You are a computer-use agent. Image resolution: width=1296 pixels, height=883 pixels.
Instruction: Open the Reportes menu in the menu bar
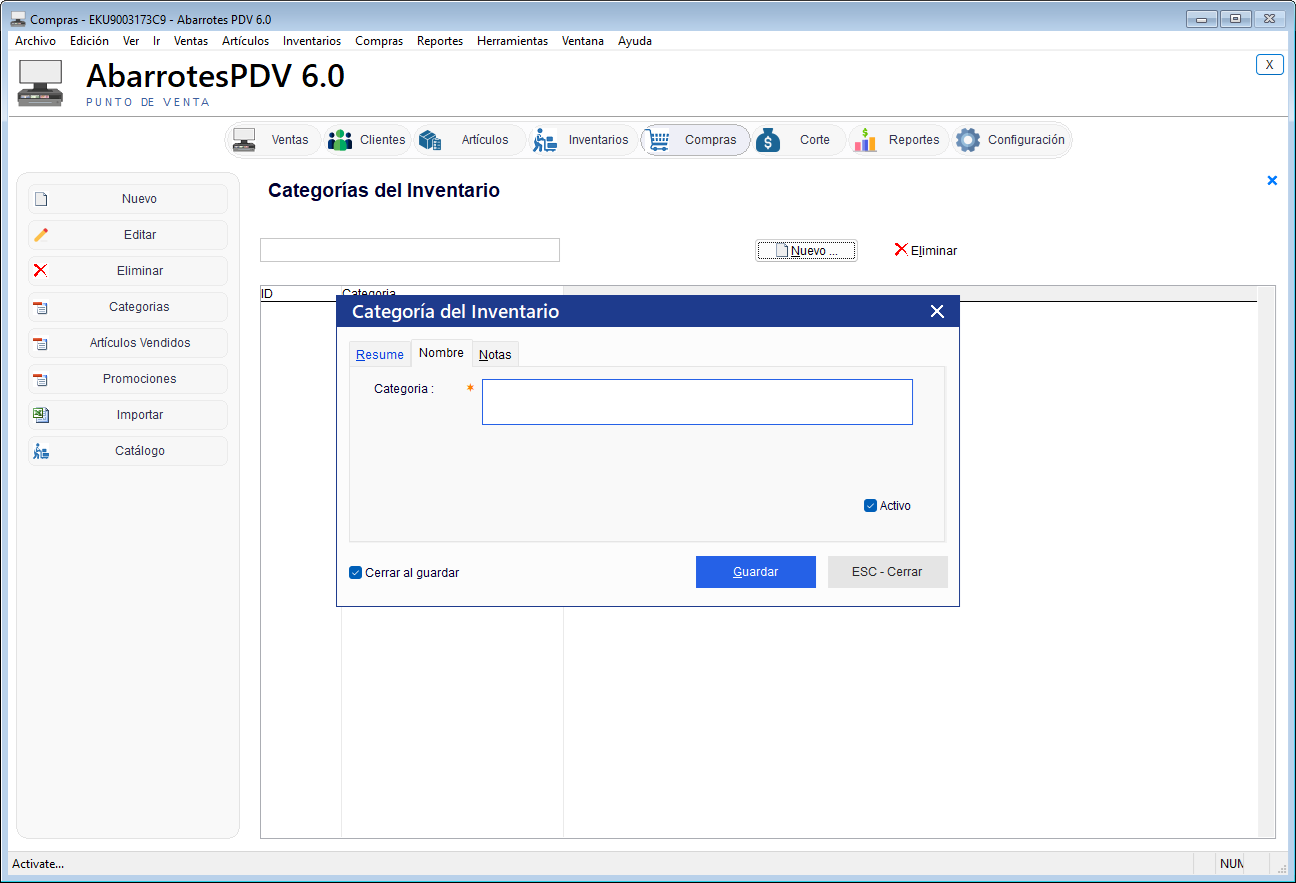(x=440, y=41)
